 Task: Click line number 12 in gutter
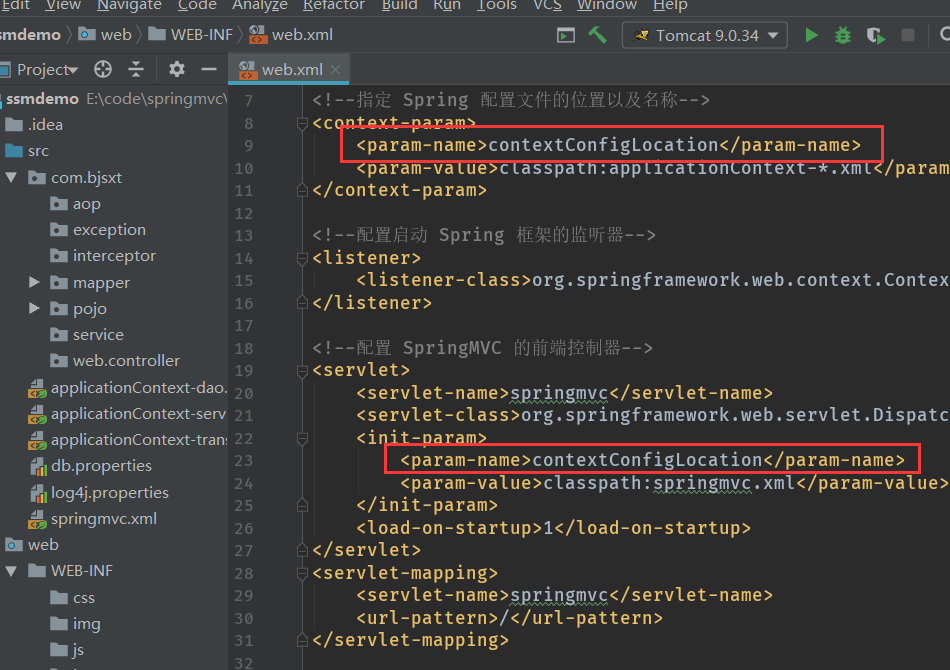244,213
